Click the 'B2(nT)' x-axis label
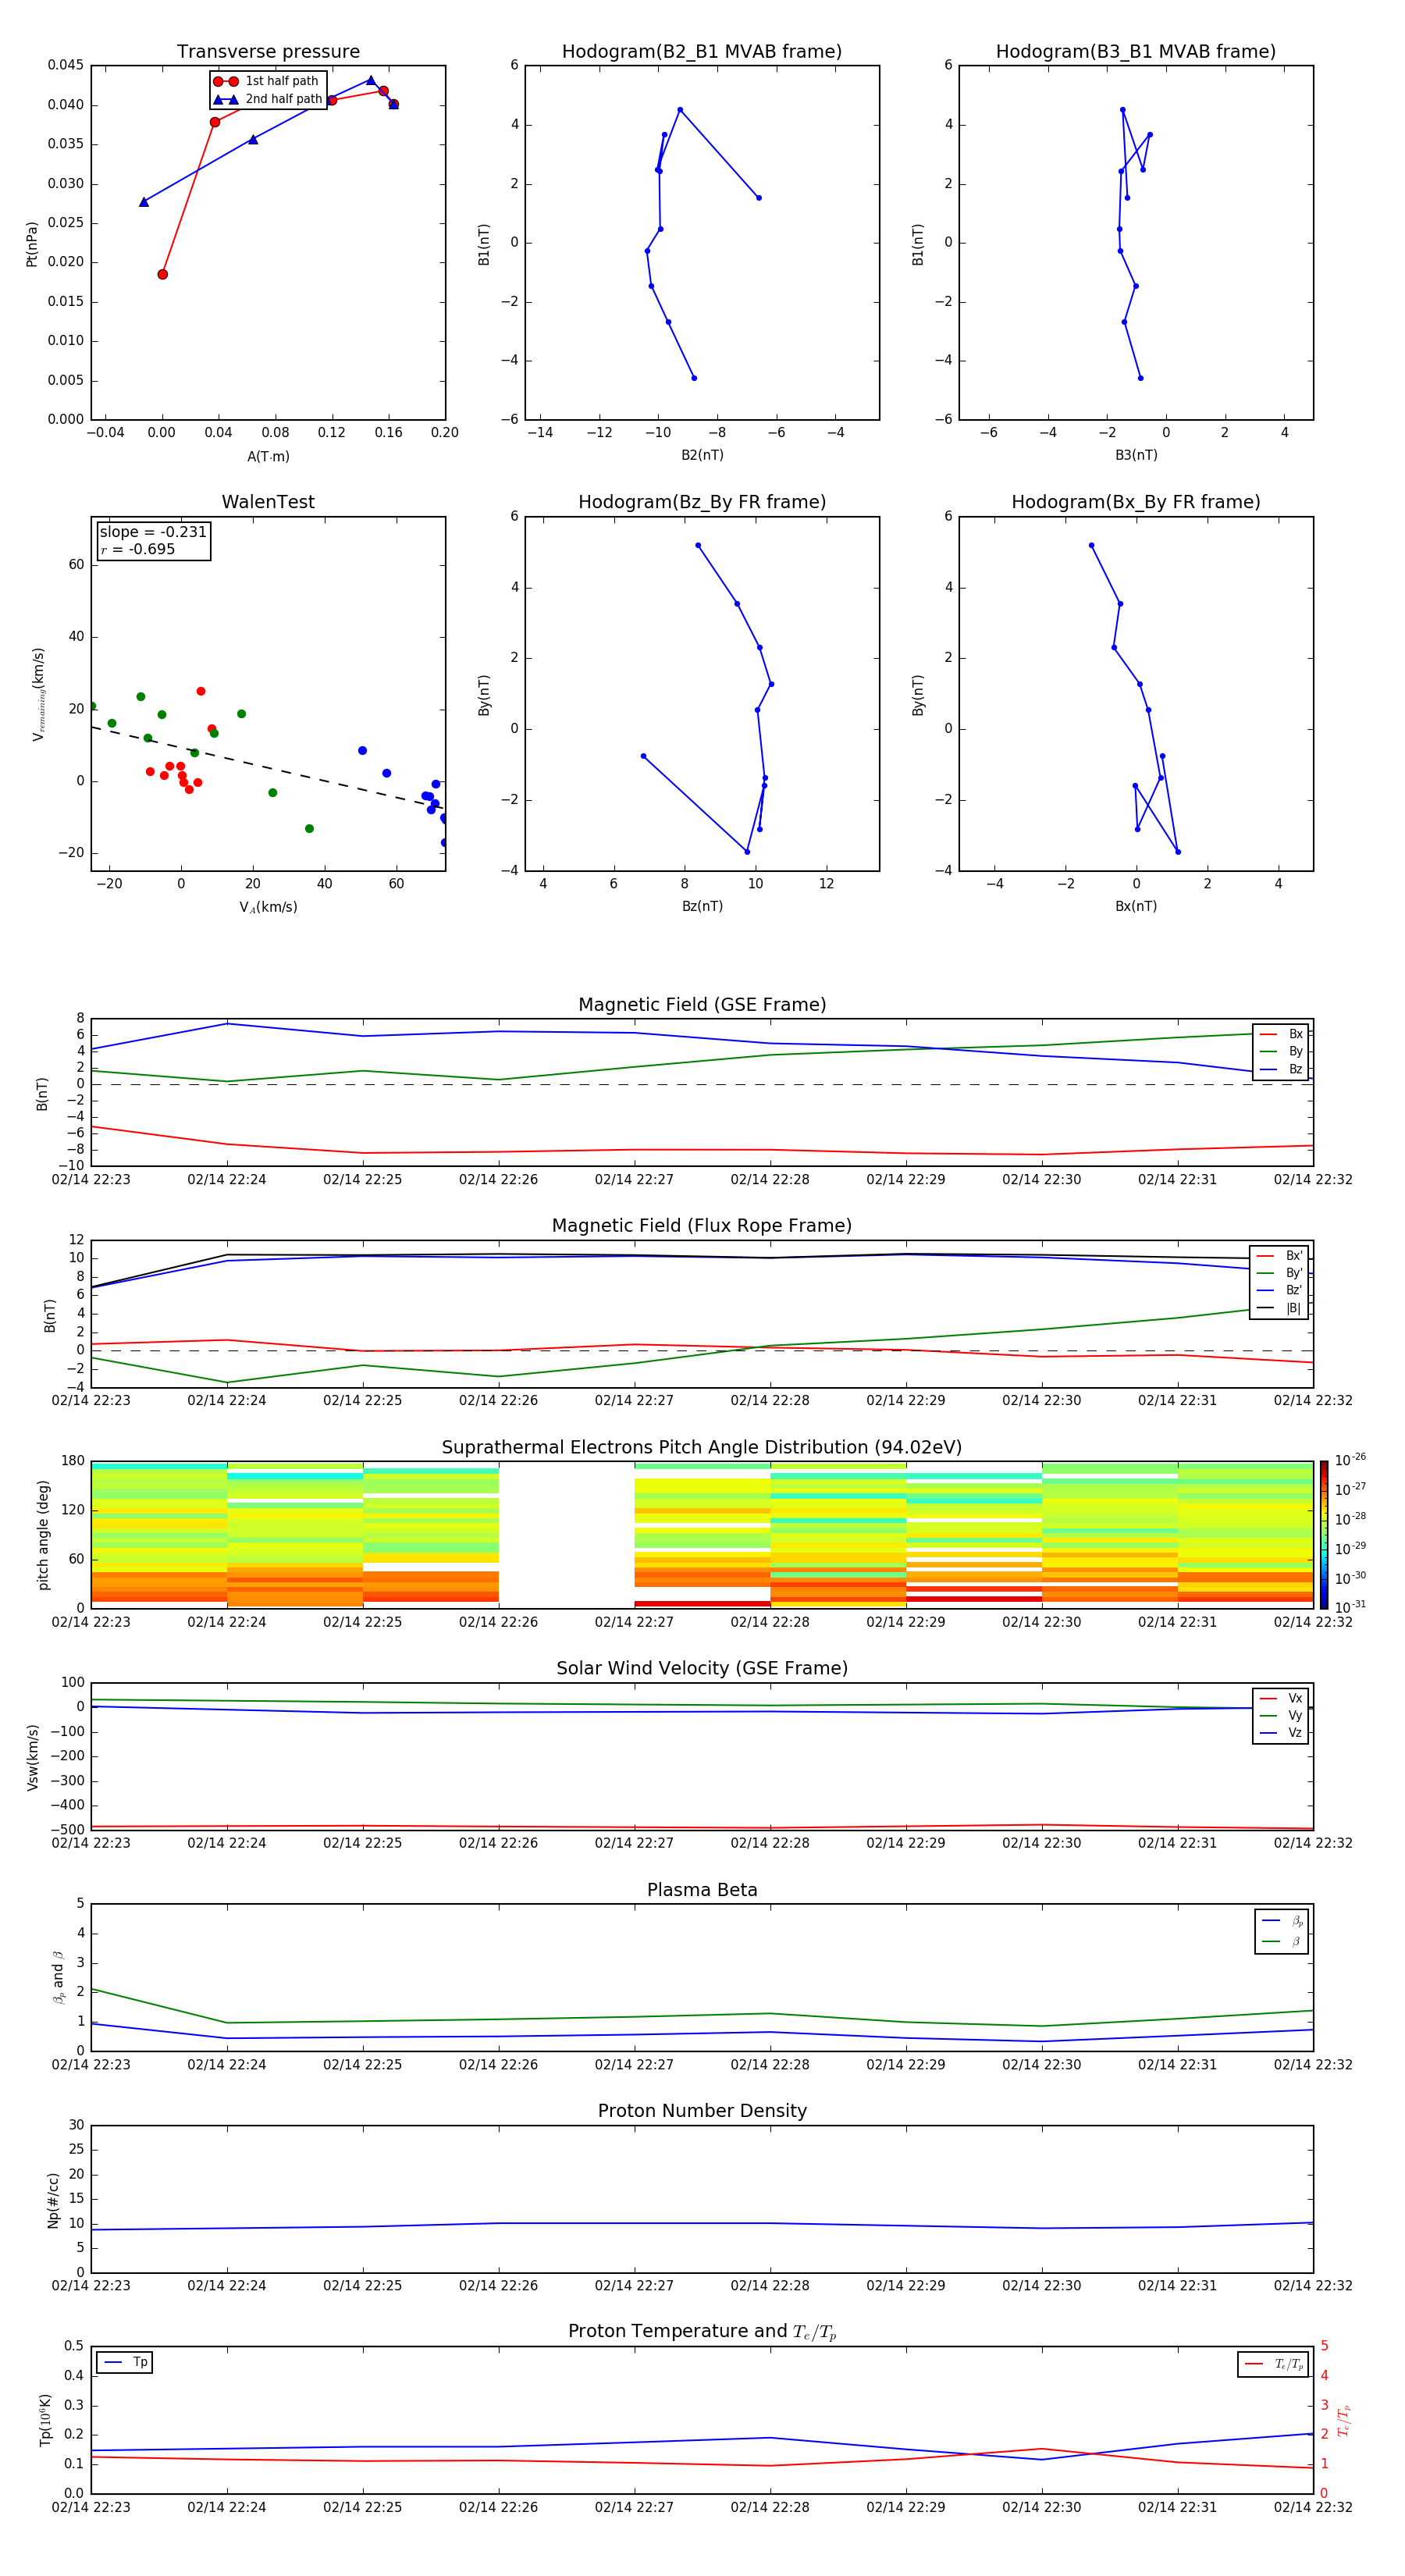 (702, 455)
